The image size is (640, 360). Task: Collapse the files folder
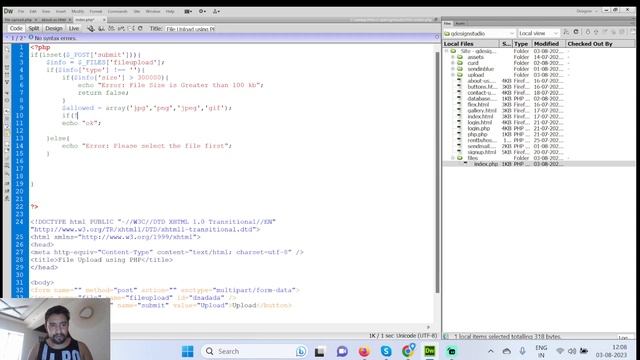coord(453,158)
